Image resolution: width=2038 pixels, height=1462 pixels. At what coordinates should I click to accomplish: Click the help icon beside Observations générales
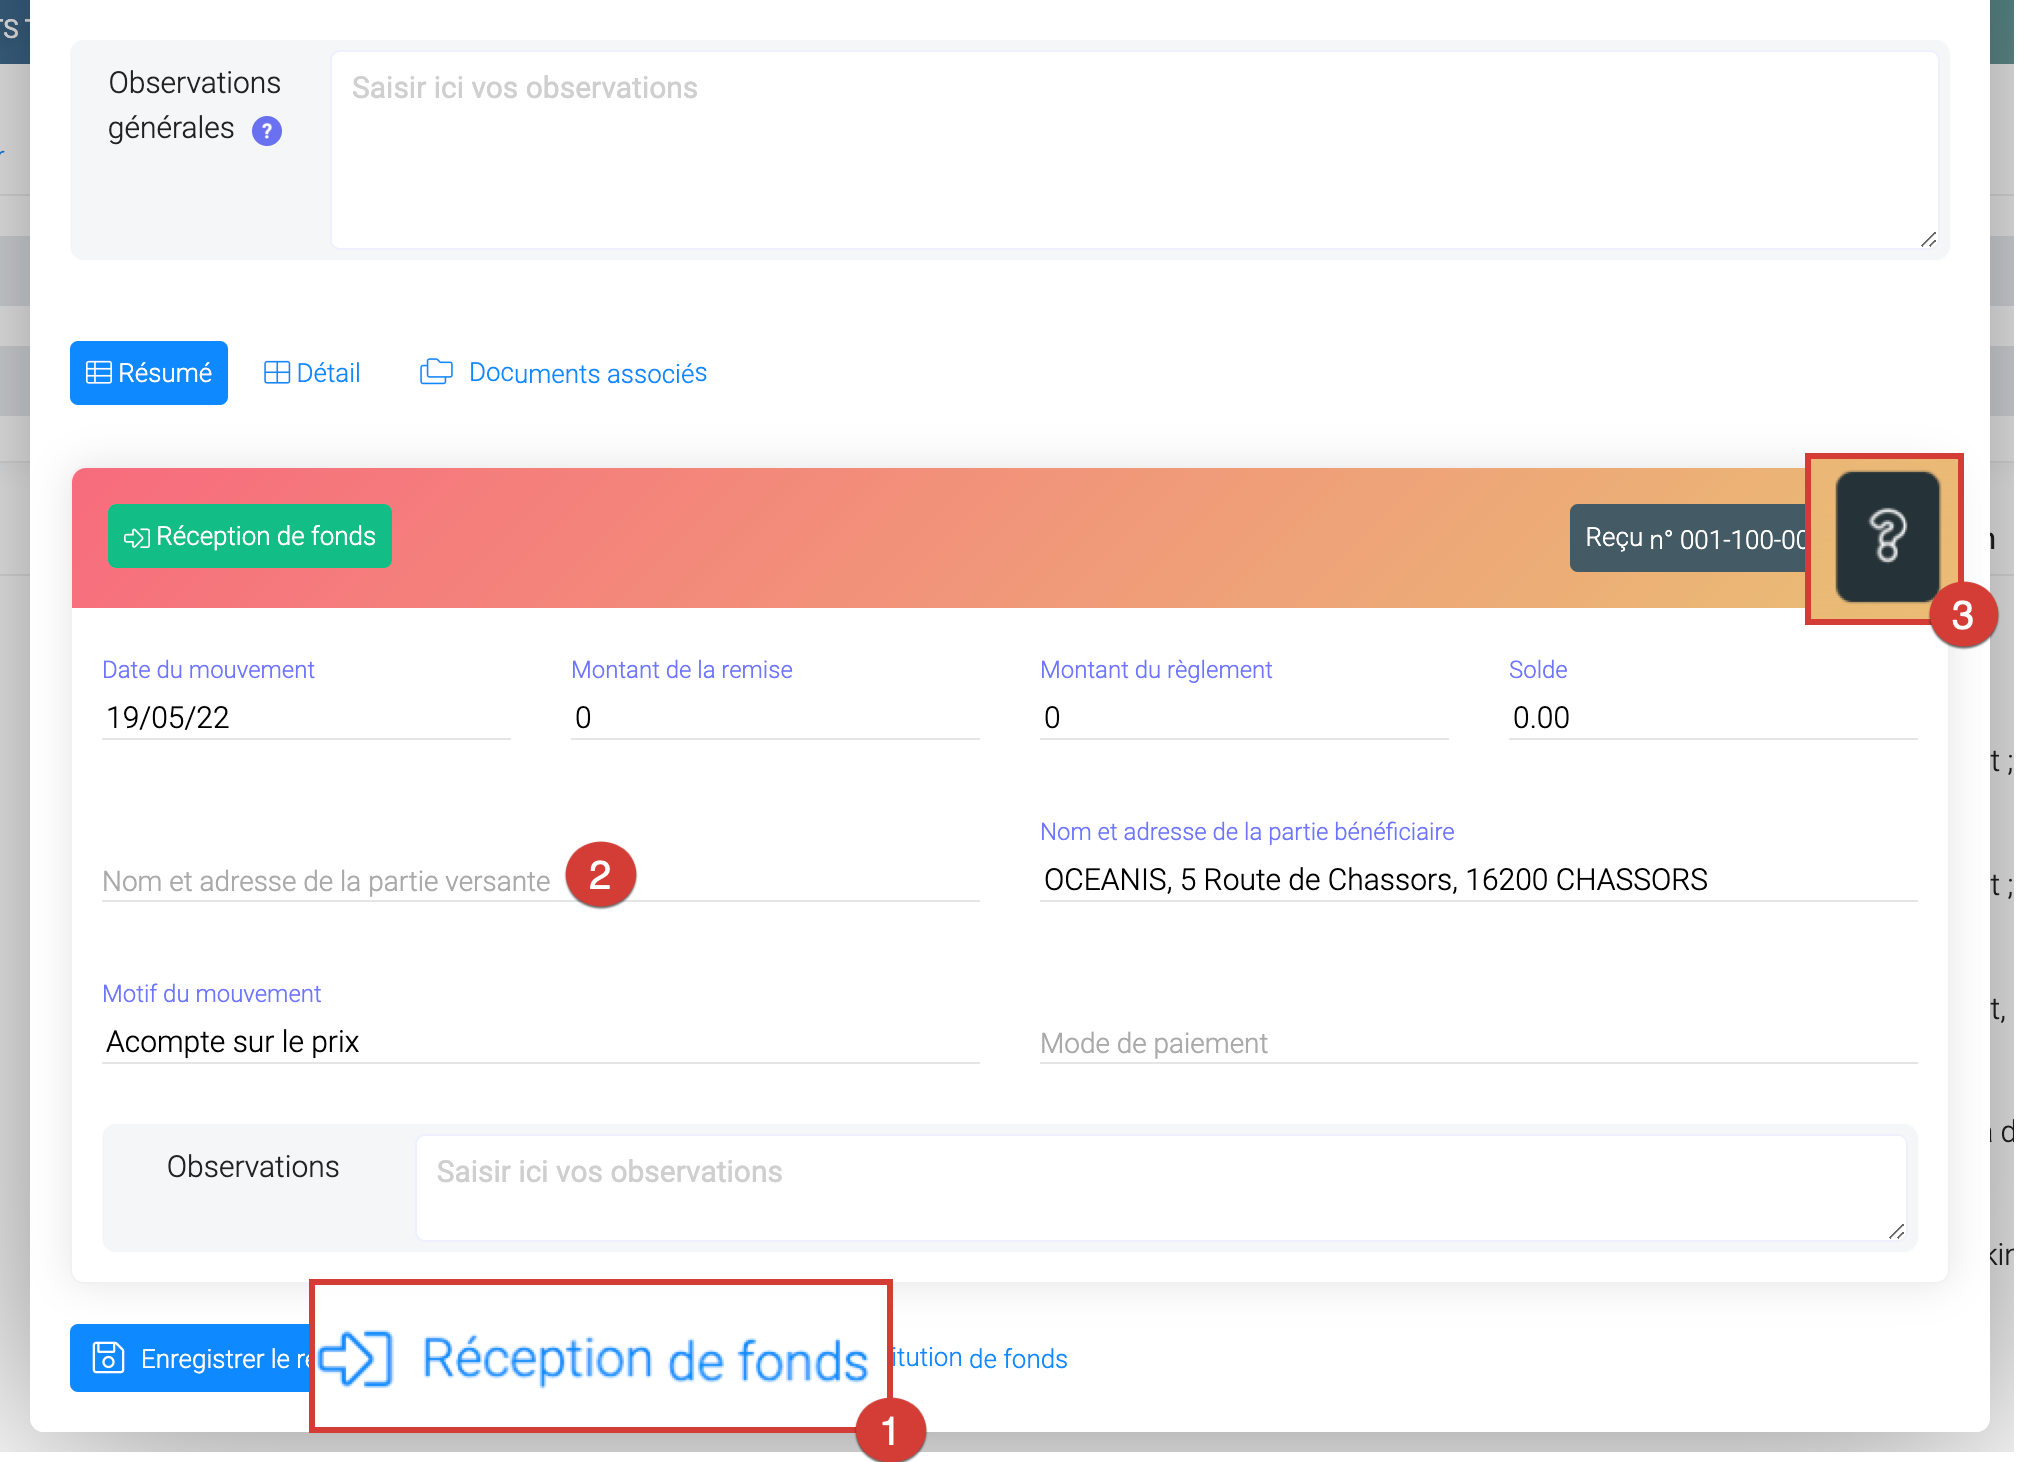pos(266,131)
